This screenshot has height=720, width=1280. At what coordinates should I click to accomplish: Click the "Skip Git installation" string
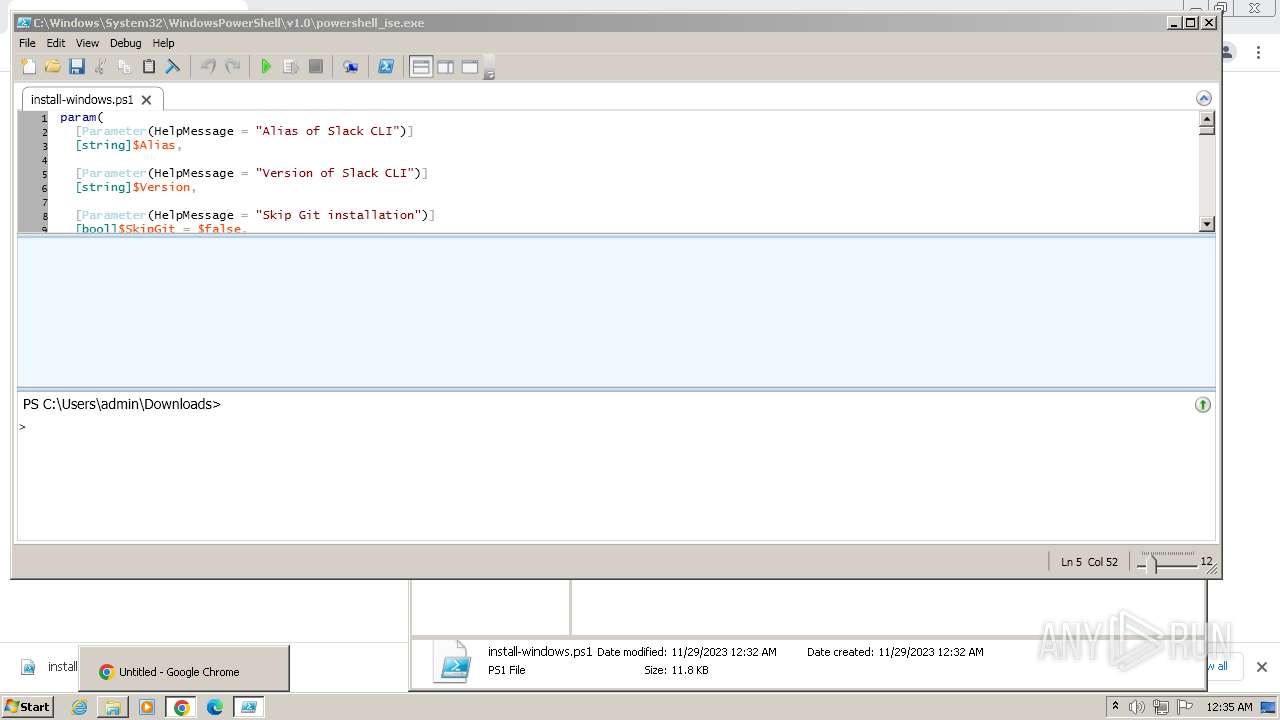click(342, 215)
